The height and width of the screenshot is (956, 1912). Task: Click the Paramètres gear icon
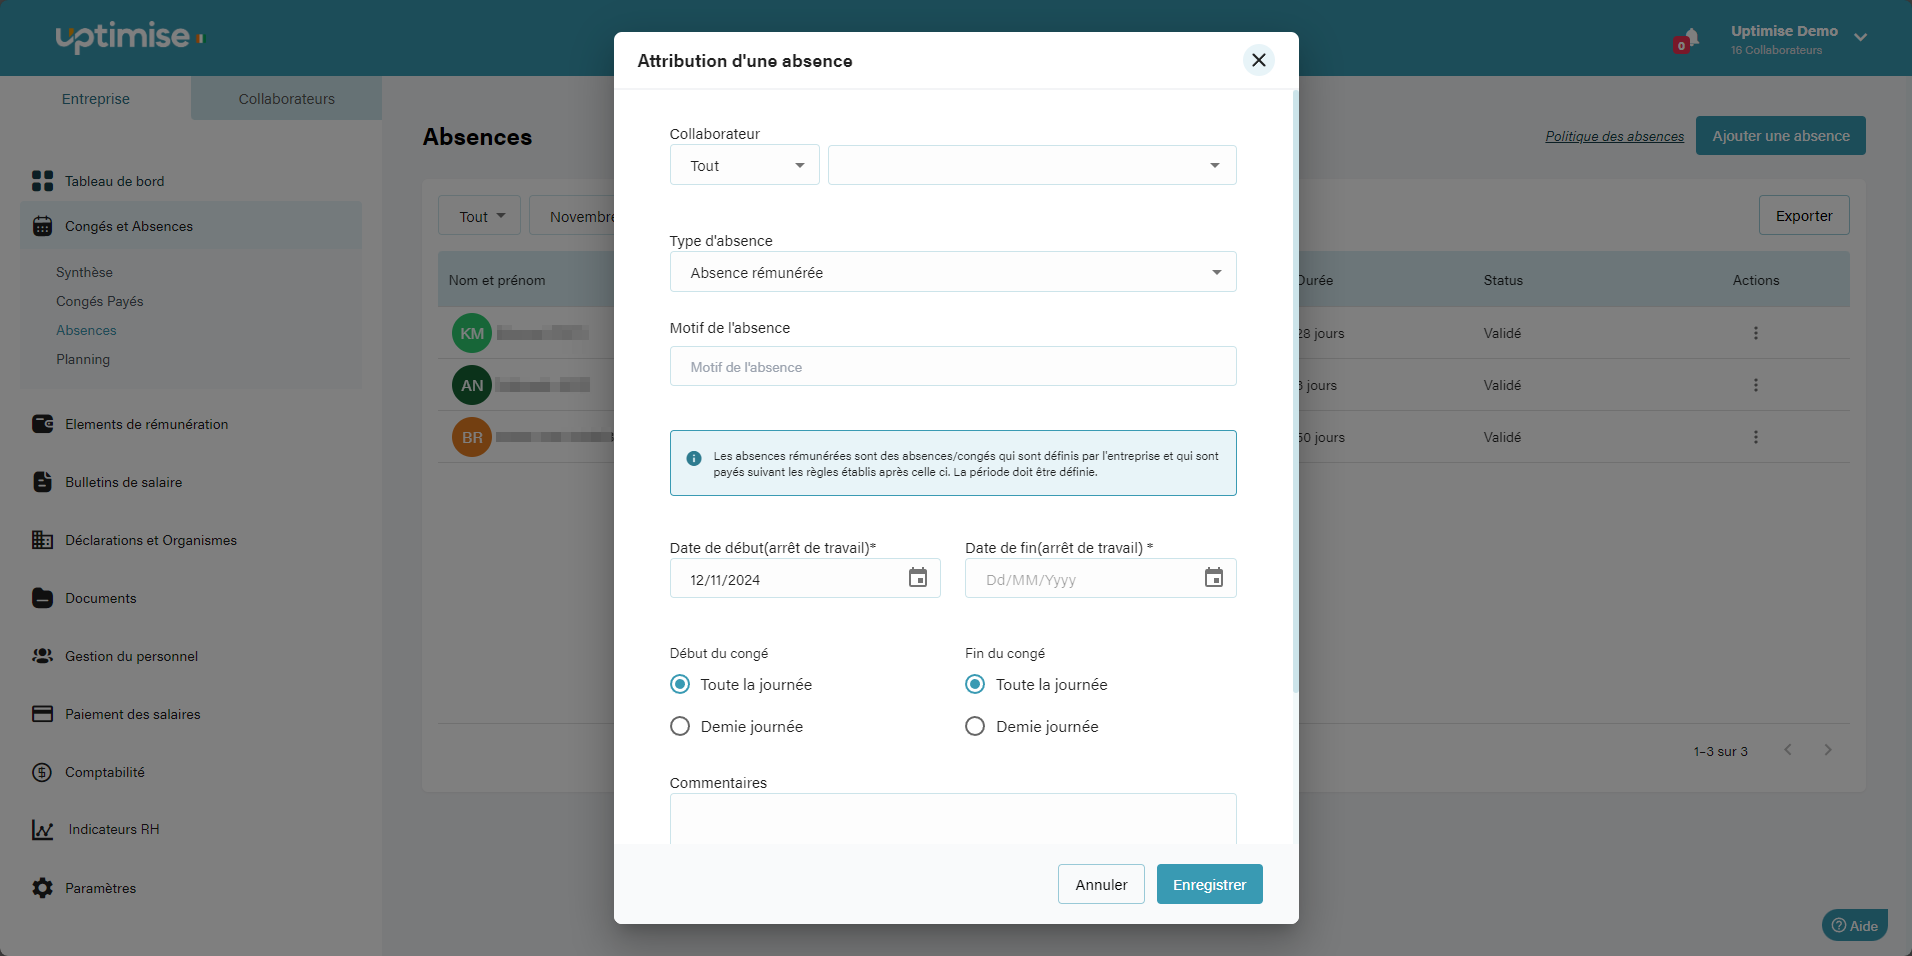[x=42, y=888]
